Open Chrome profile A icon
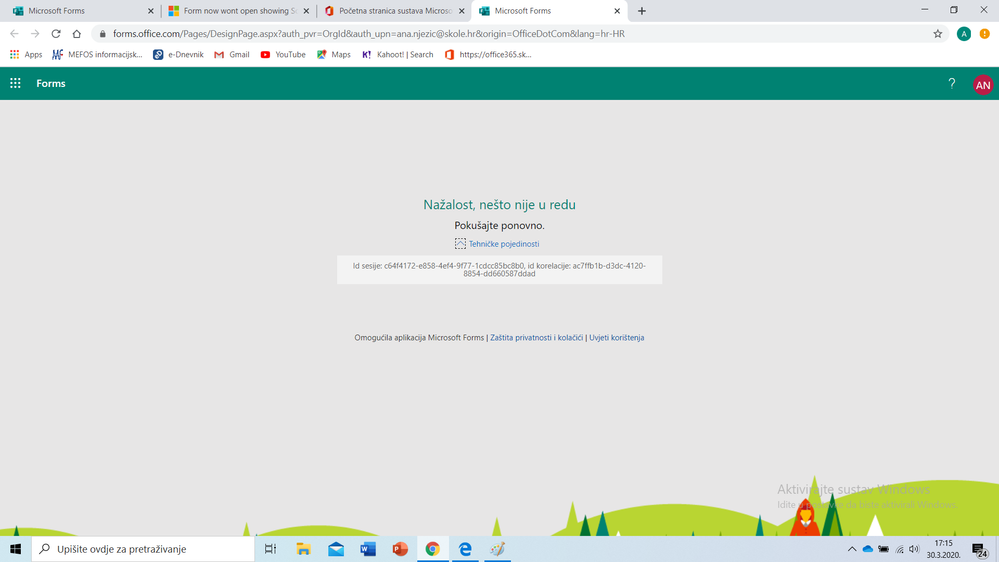 pos(964,34)
